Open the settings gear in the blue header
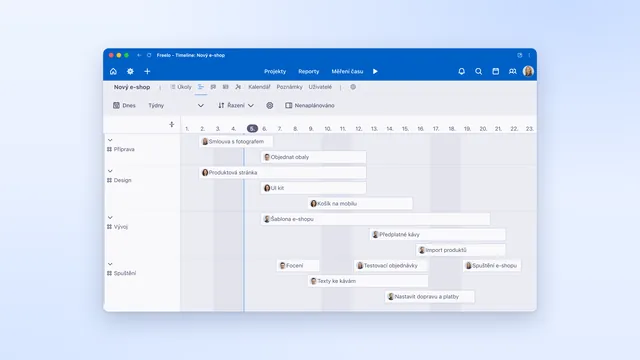The width and height of the screenshot is (640, 360). (x=130, y=71)
